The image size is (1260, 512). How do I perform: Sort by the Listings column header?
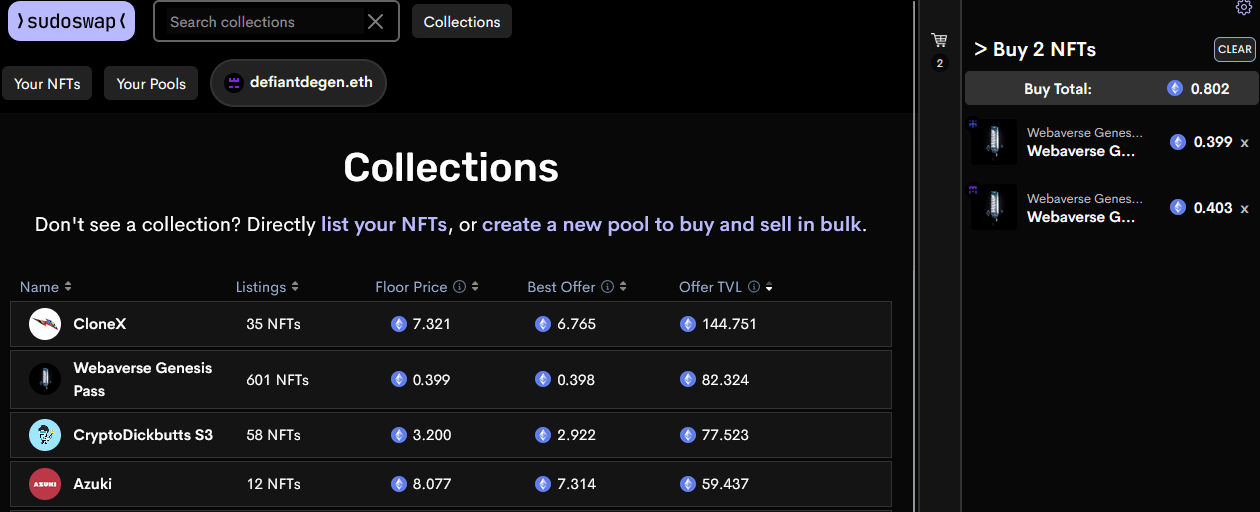(261, 287)
